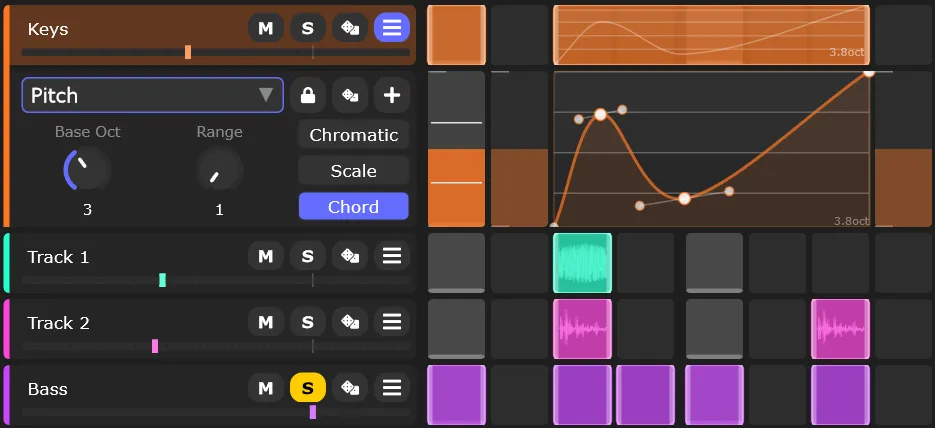Screen dimensions: 935x428
Task: Randomize Track 2 with dice icon
Action: (x=349, y=322)
